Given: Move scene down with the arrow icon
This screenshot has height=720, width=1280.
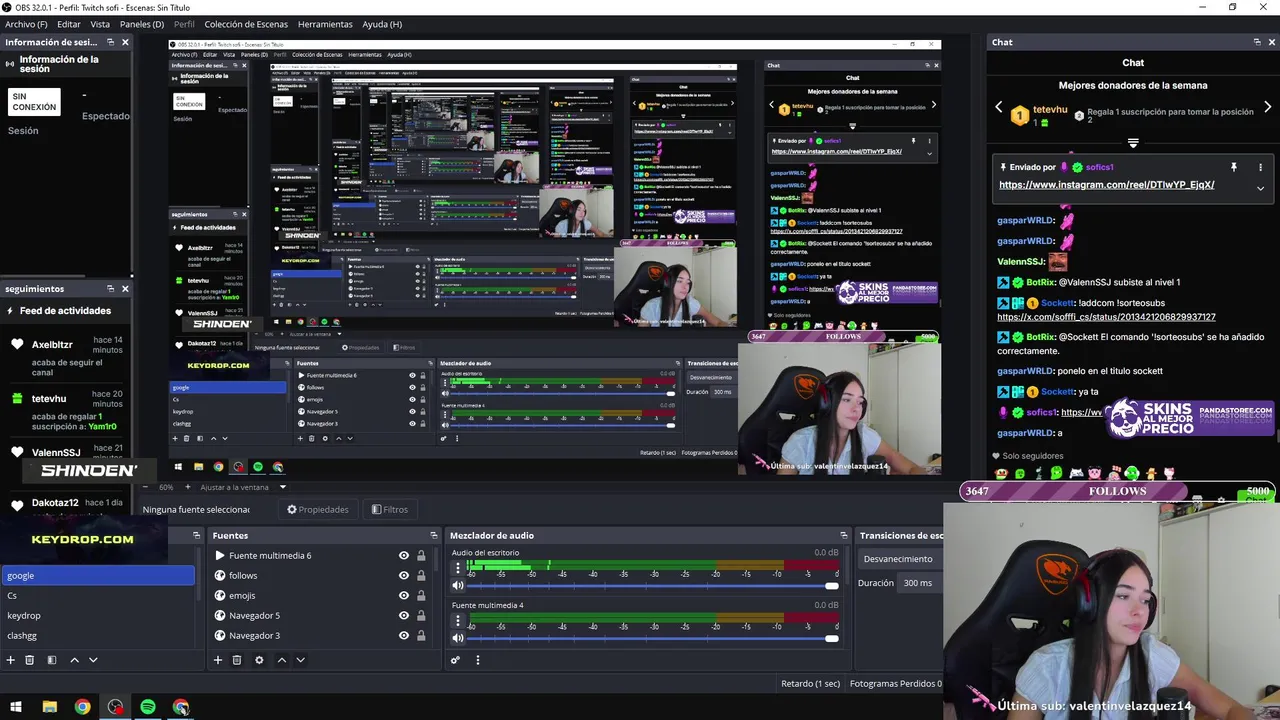Looking at the screenshot, I should point(93,660).
